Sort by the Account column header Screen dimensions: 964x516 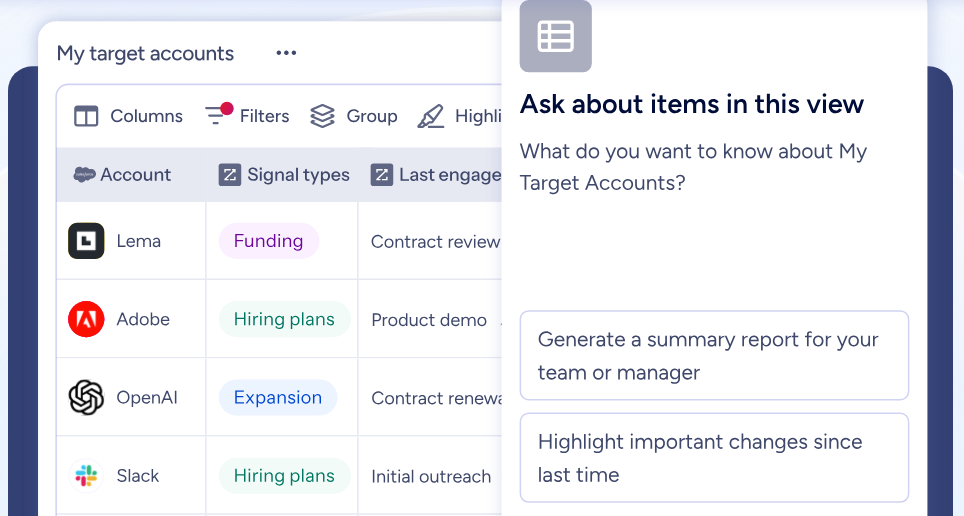coord(131,175)
